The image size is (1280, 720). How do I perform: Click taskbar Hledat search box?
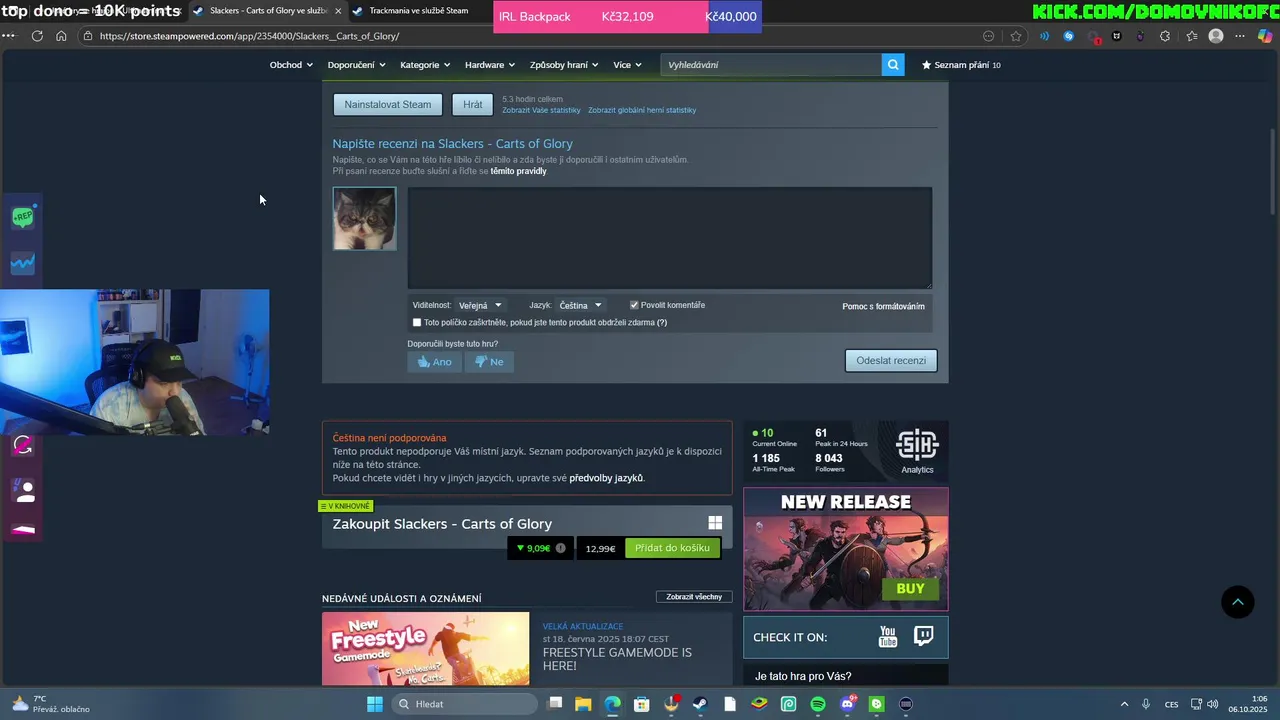pos(464,704)
